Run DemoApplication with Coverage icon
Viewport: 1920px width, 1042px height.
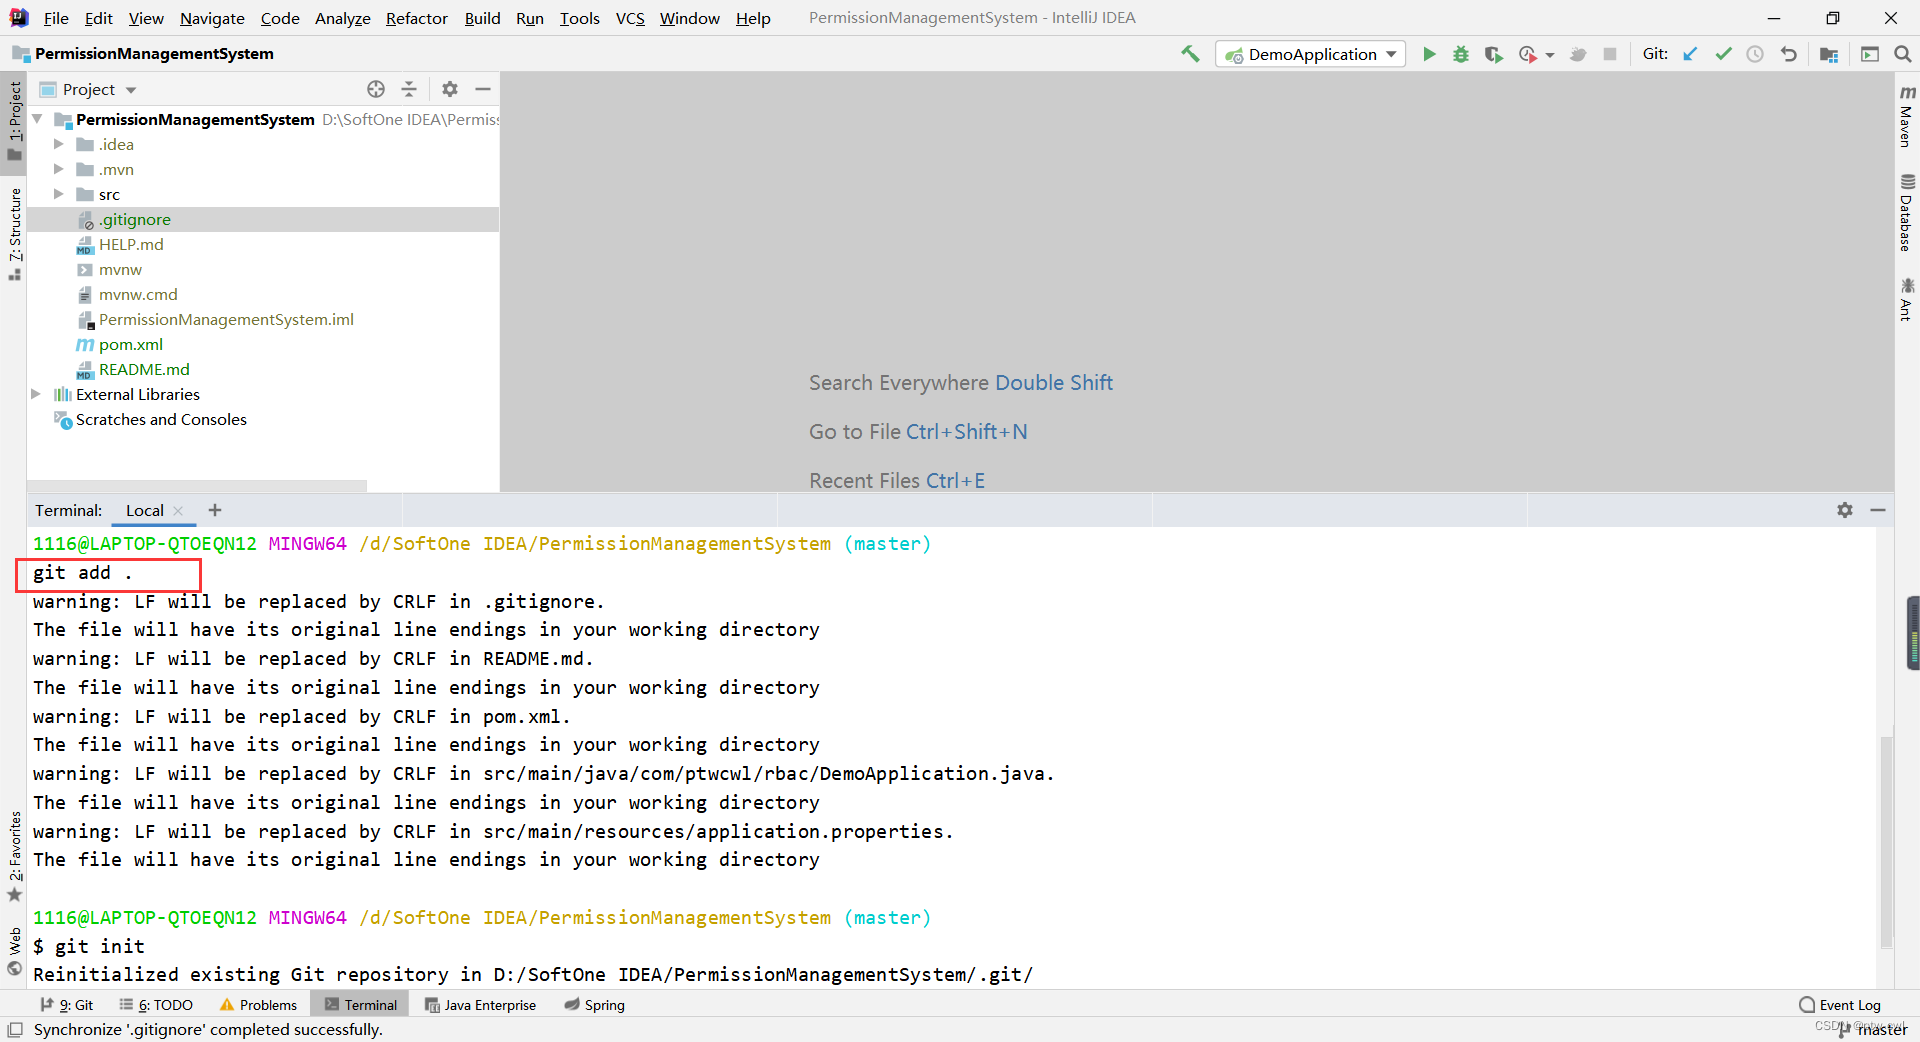pos(1493,54)
